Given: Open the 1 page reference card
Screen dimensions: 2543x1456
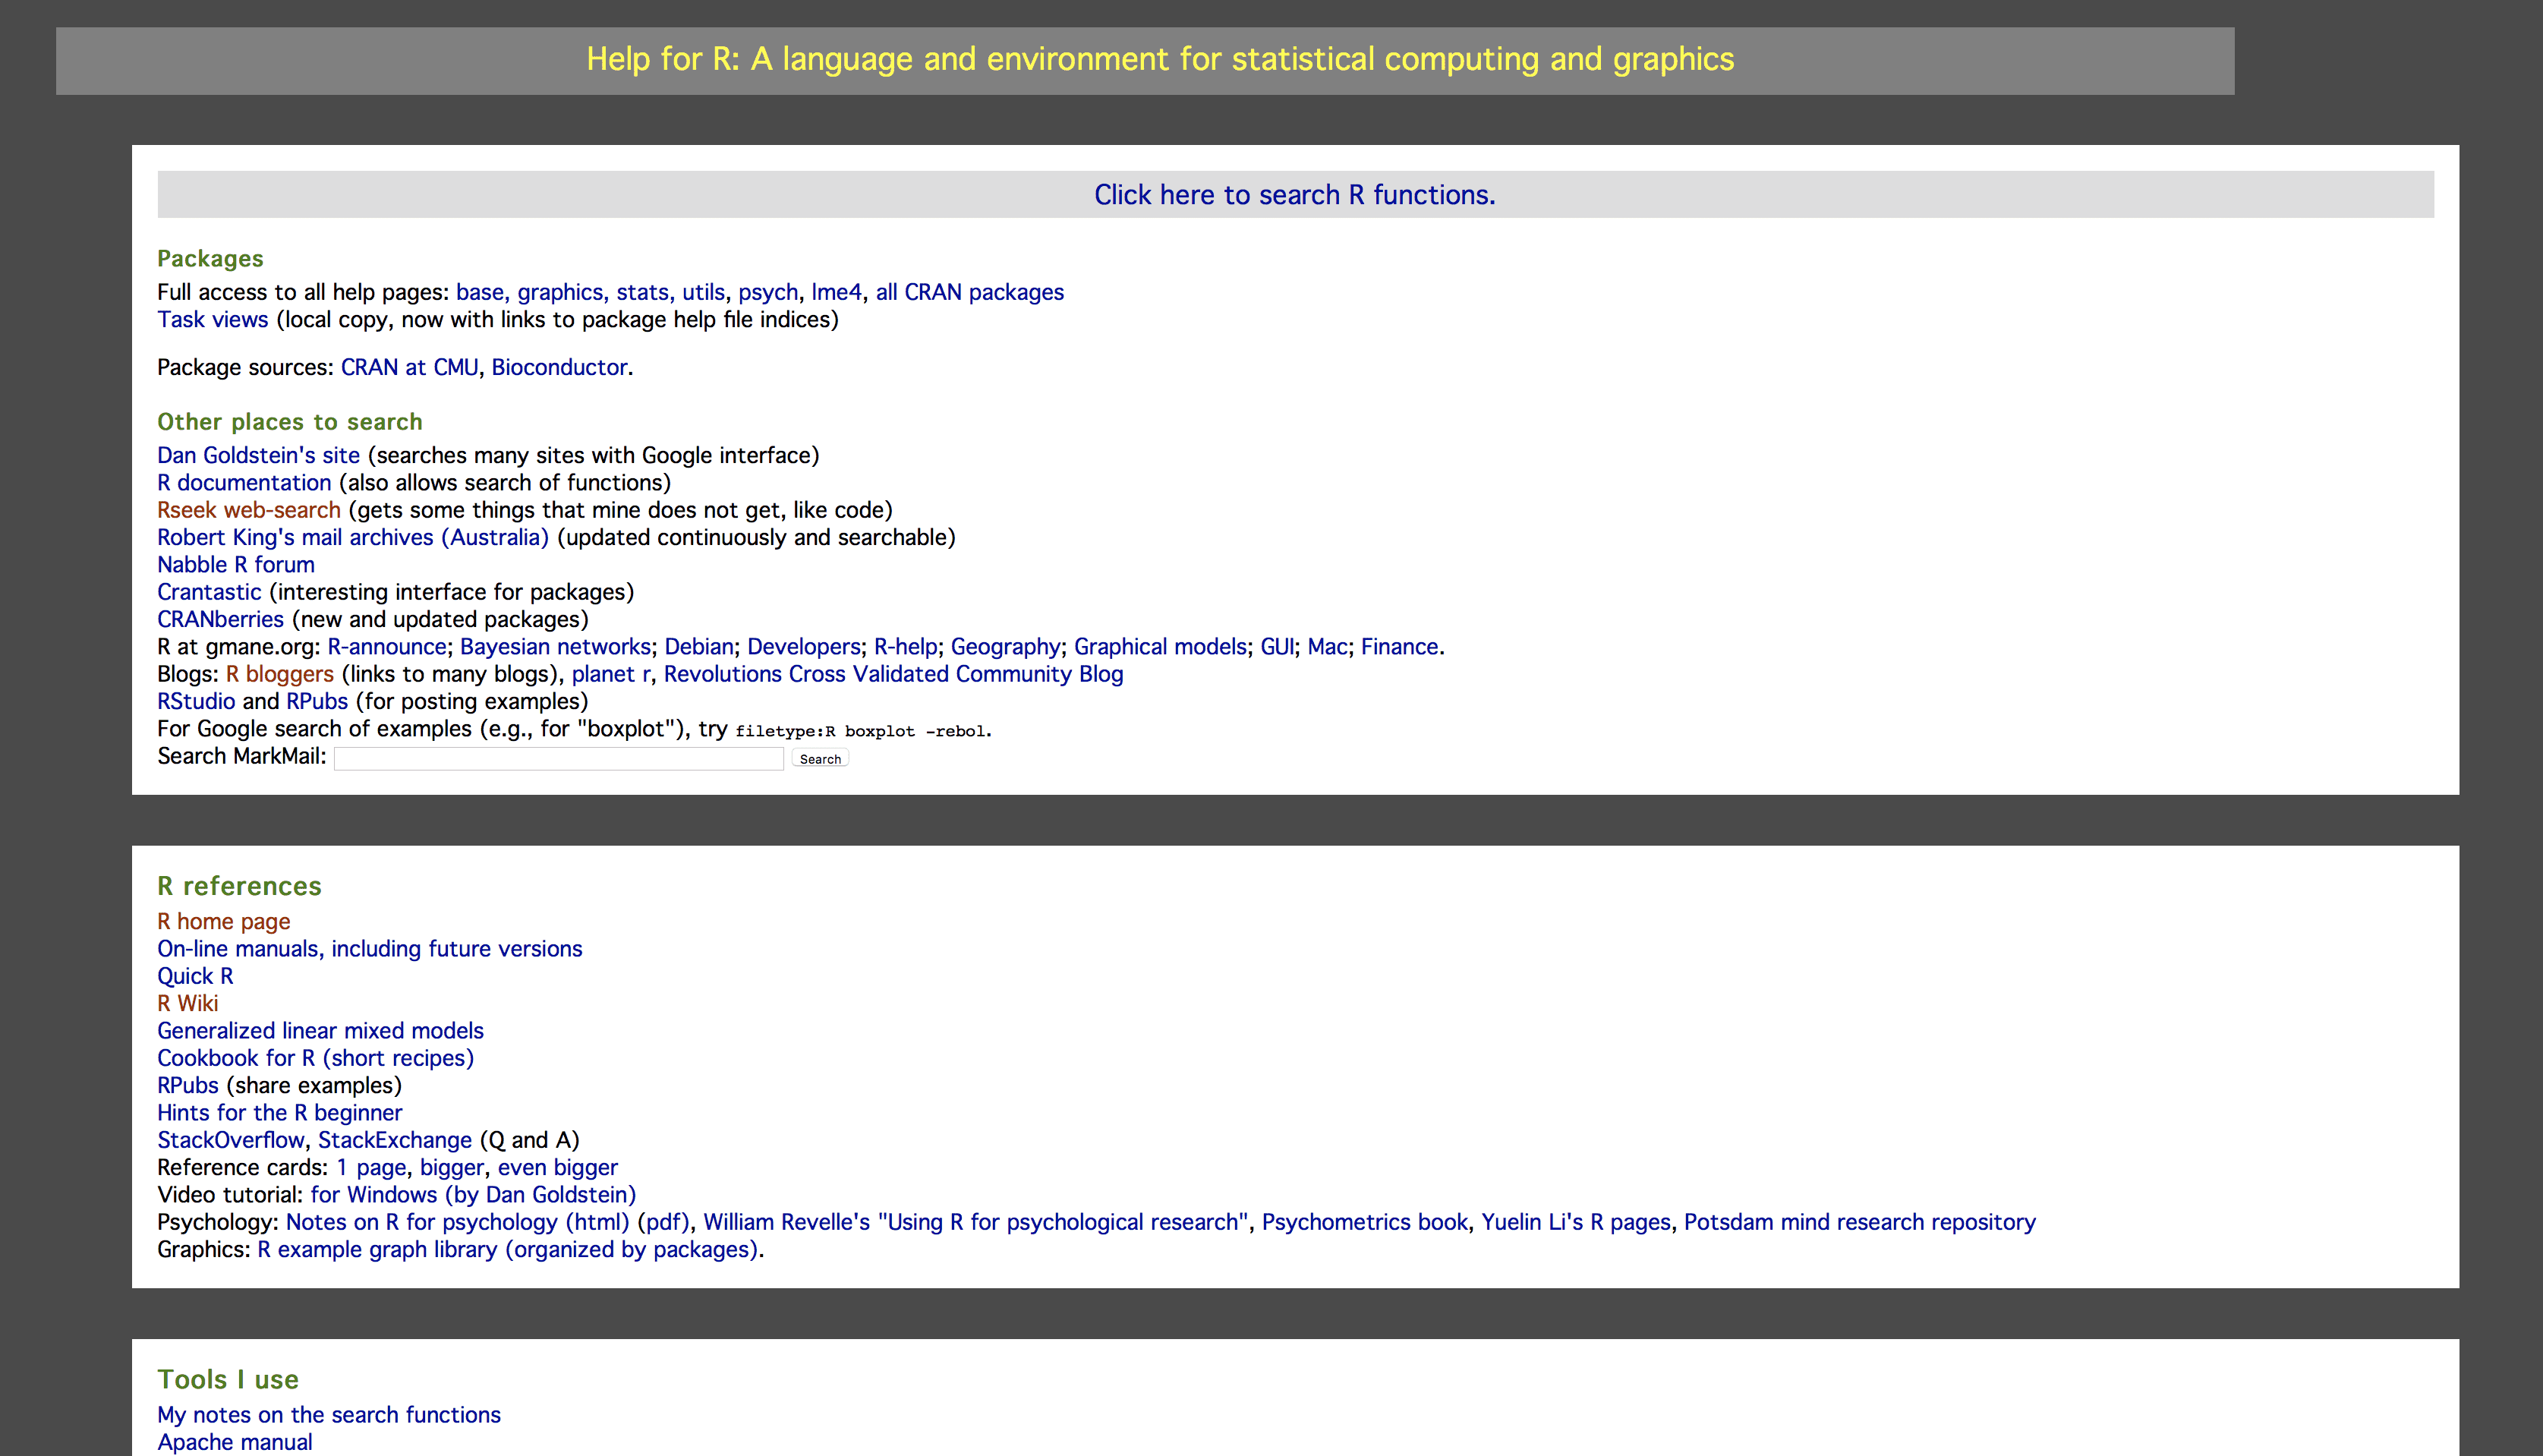Looking at the screenshot, I should (x=372, y=1167).
